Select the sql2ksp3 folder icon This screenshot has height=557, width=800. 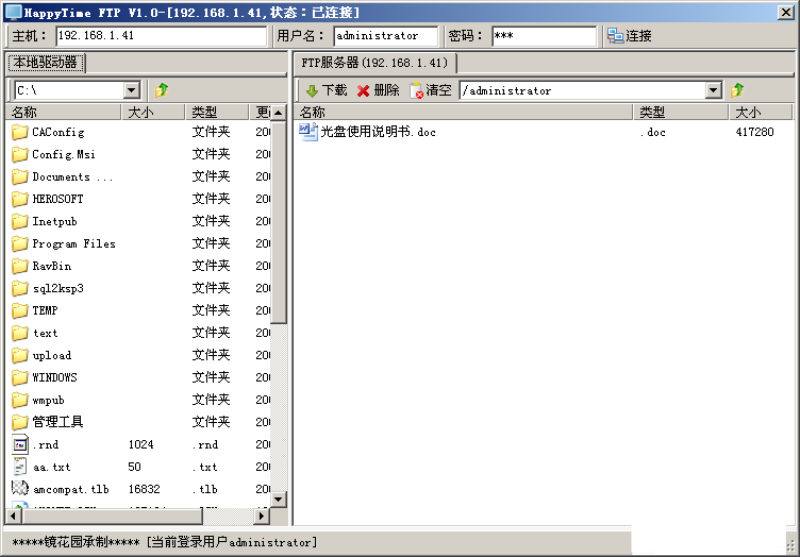pos(20,288)
